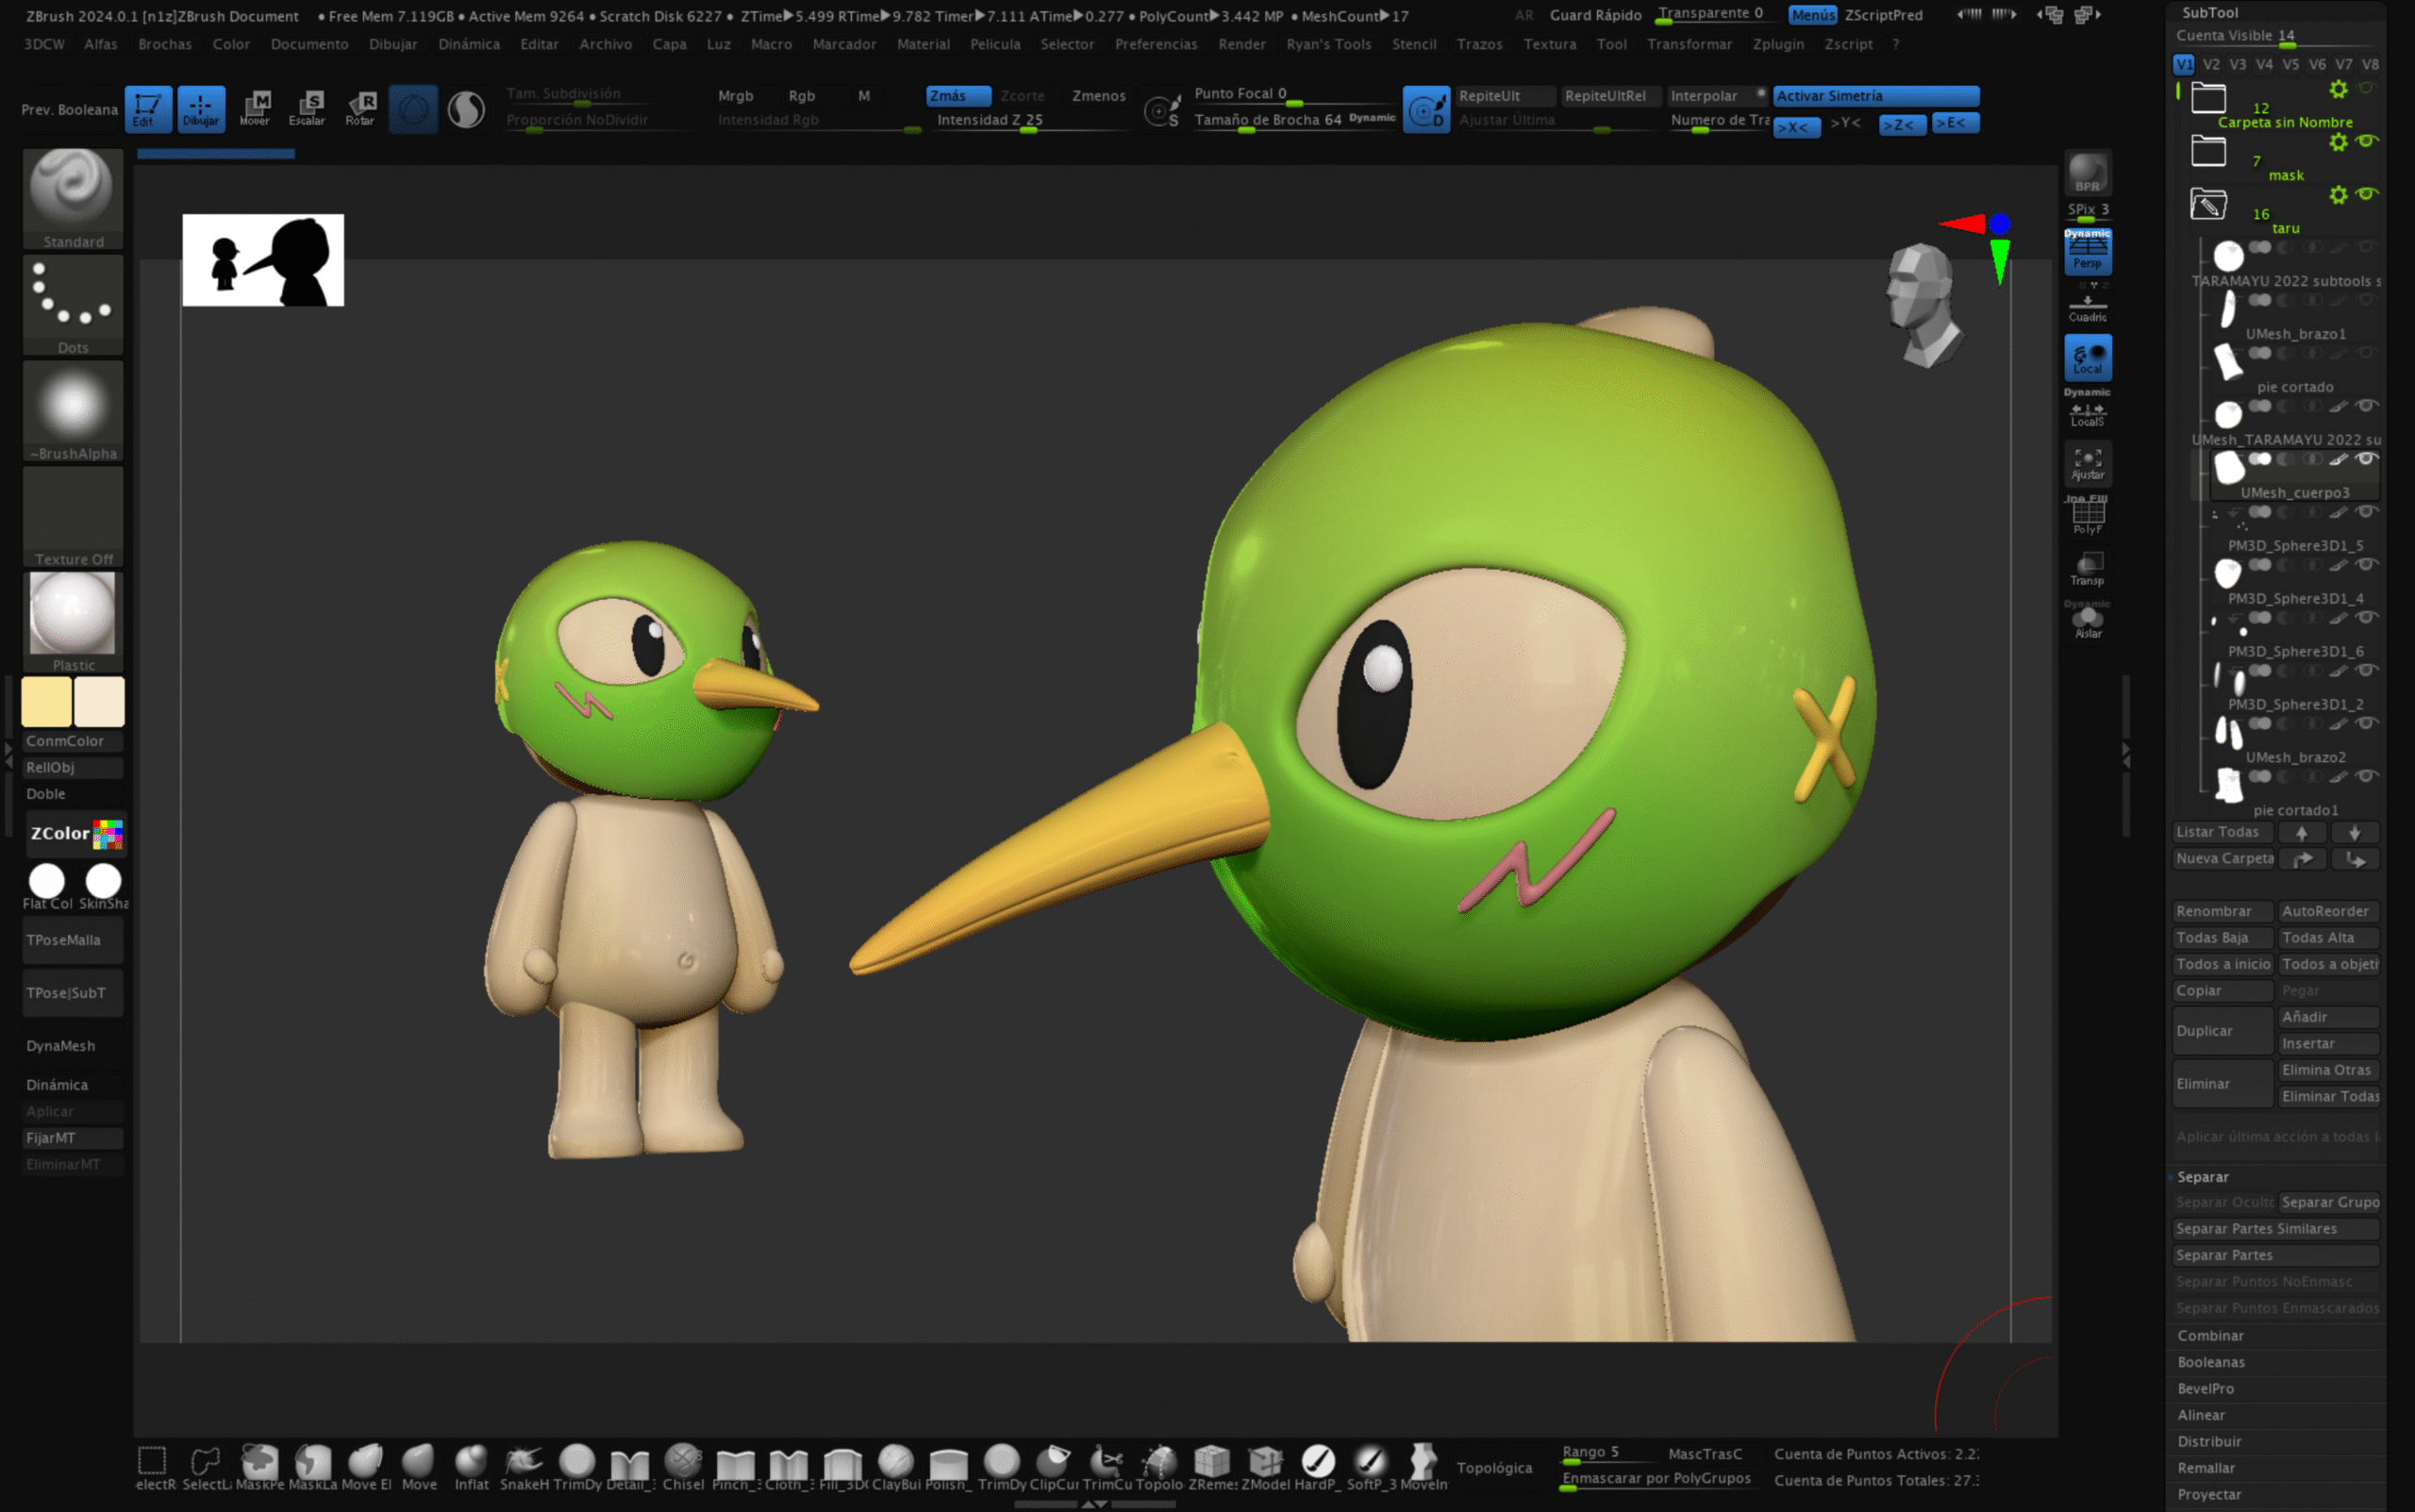The width and height of the screenshot is (2415, 1512).
Task: Click the Separar Partes button
Action: [2275, 1255]
